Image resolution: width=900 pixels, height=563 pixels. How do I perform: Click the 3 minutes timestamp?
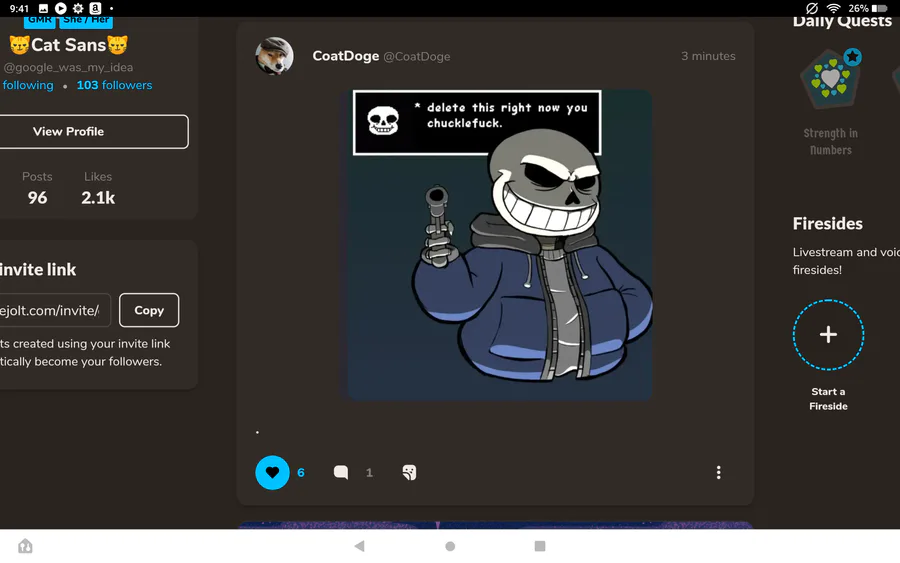point(708,56)
